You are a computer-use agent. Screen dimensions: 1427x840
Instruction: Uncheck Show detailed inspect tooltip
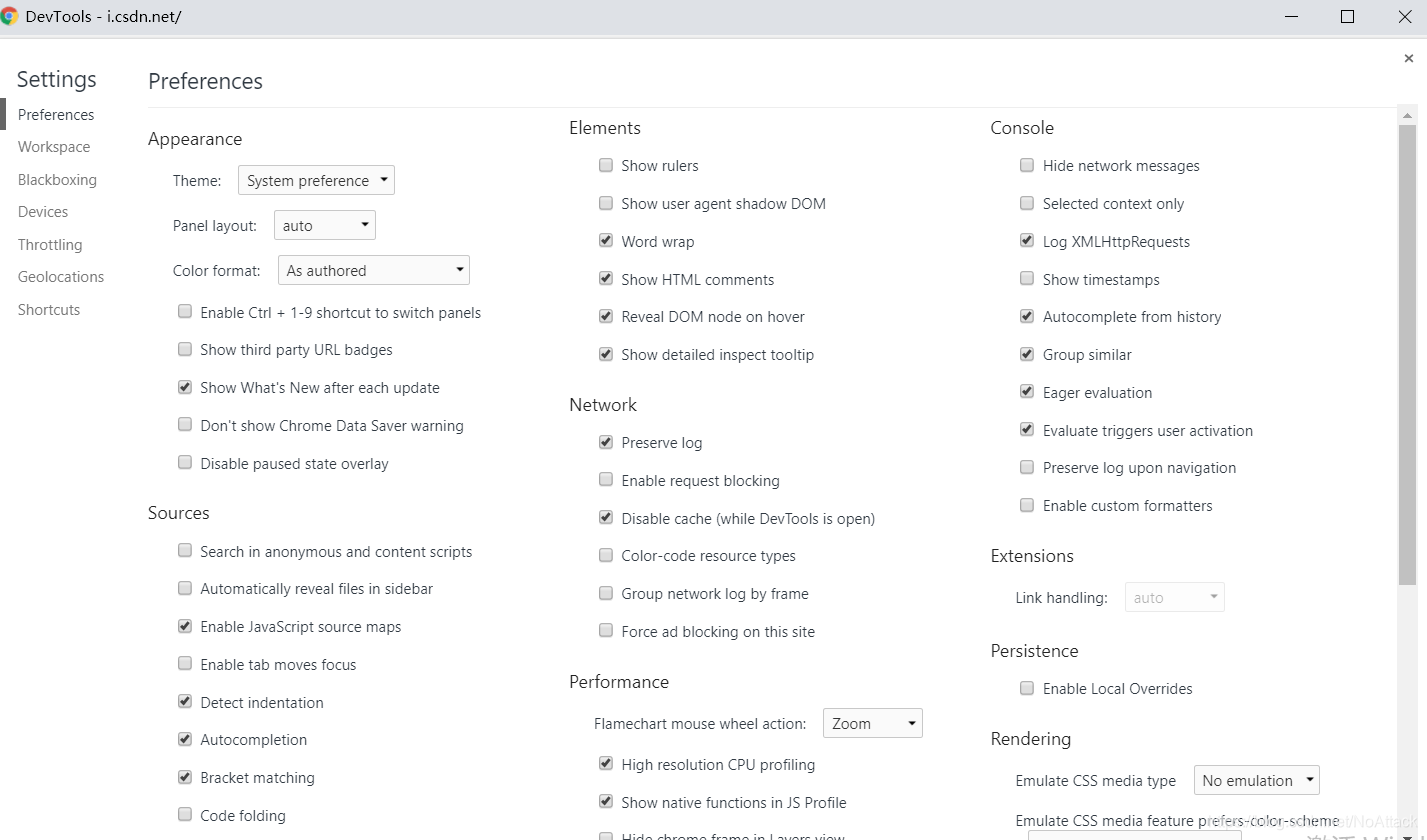pyautogui.click(x=606, y=354)
